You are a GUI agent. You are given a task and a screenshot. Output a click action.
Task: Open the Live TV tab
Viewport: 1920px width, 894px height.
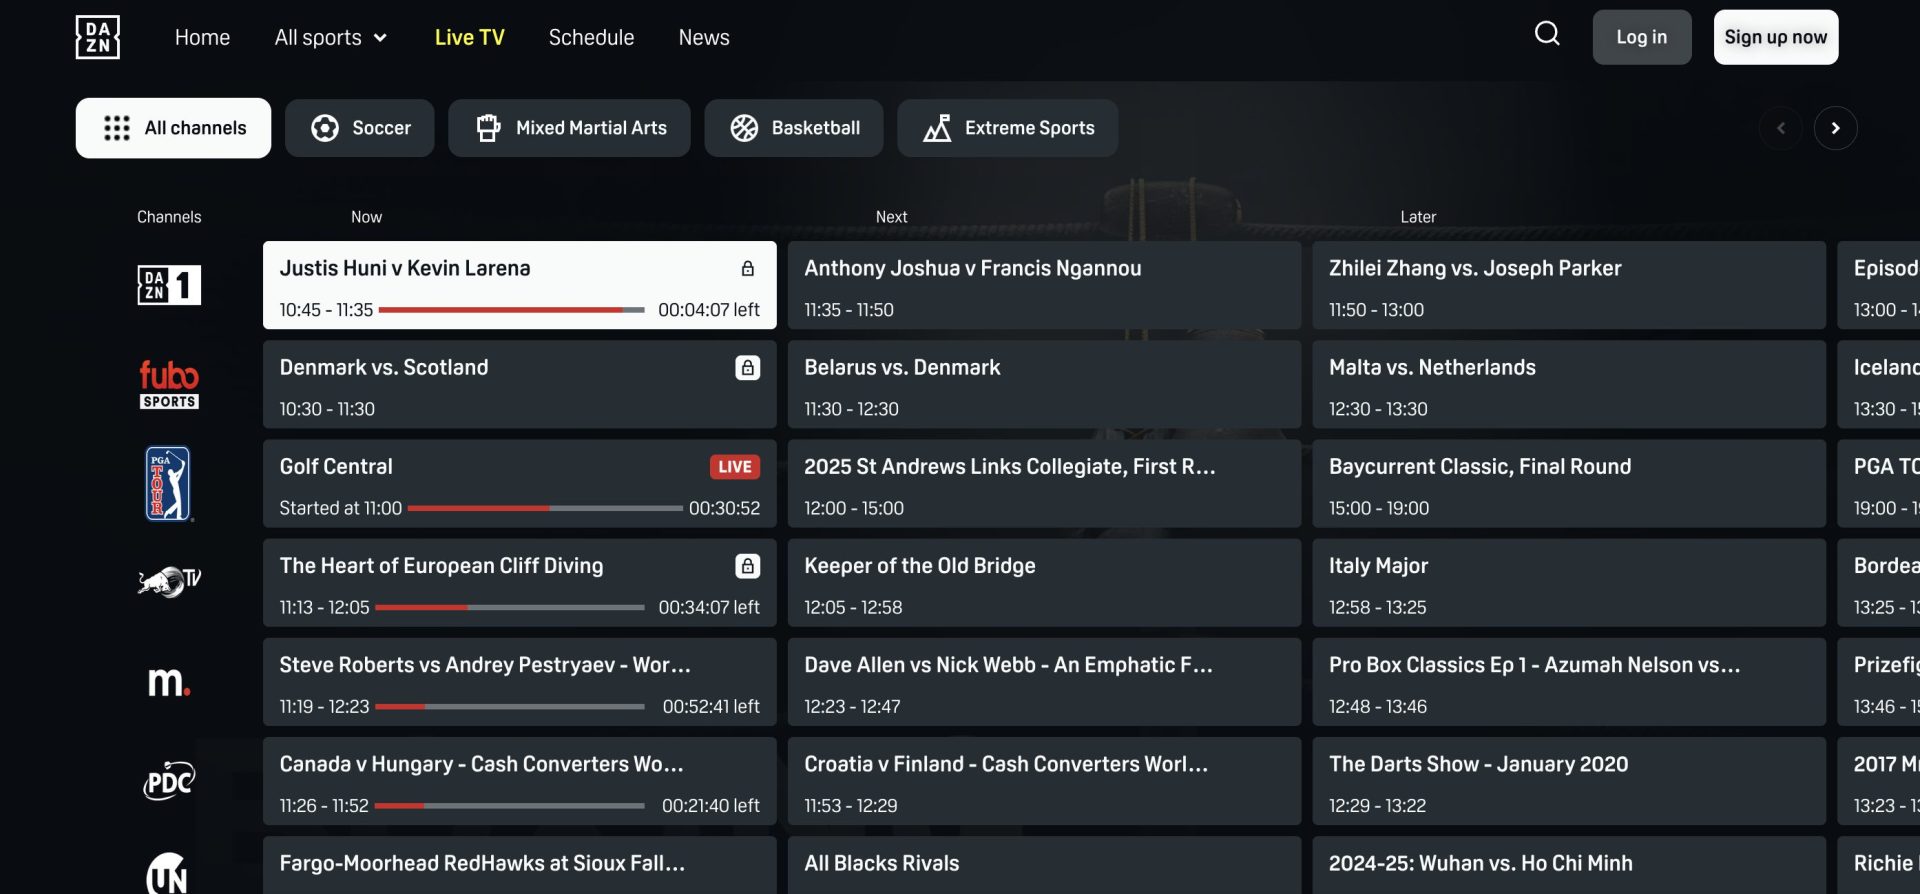[x=469, y=37]
